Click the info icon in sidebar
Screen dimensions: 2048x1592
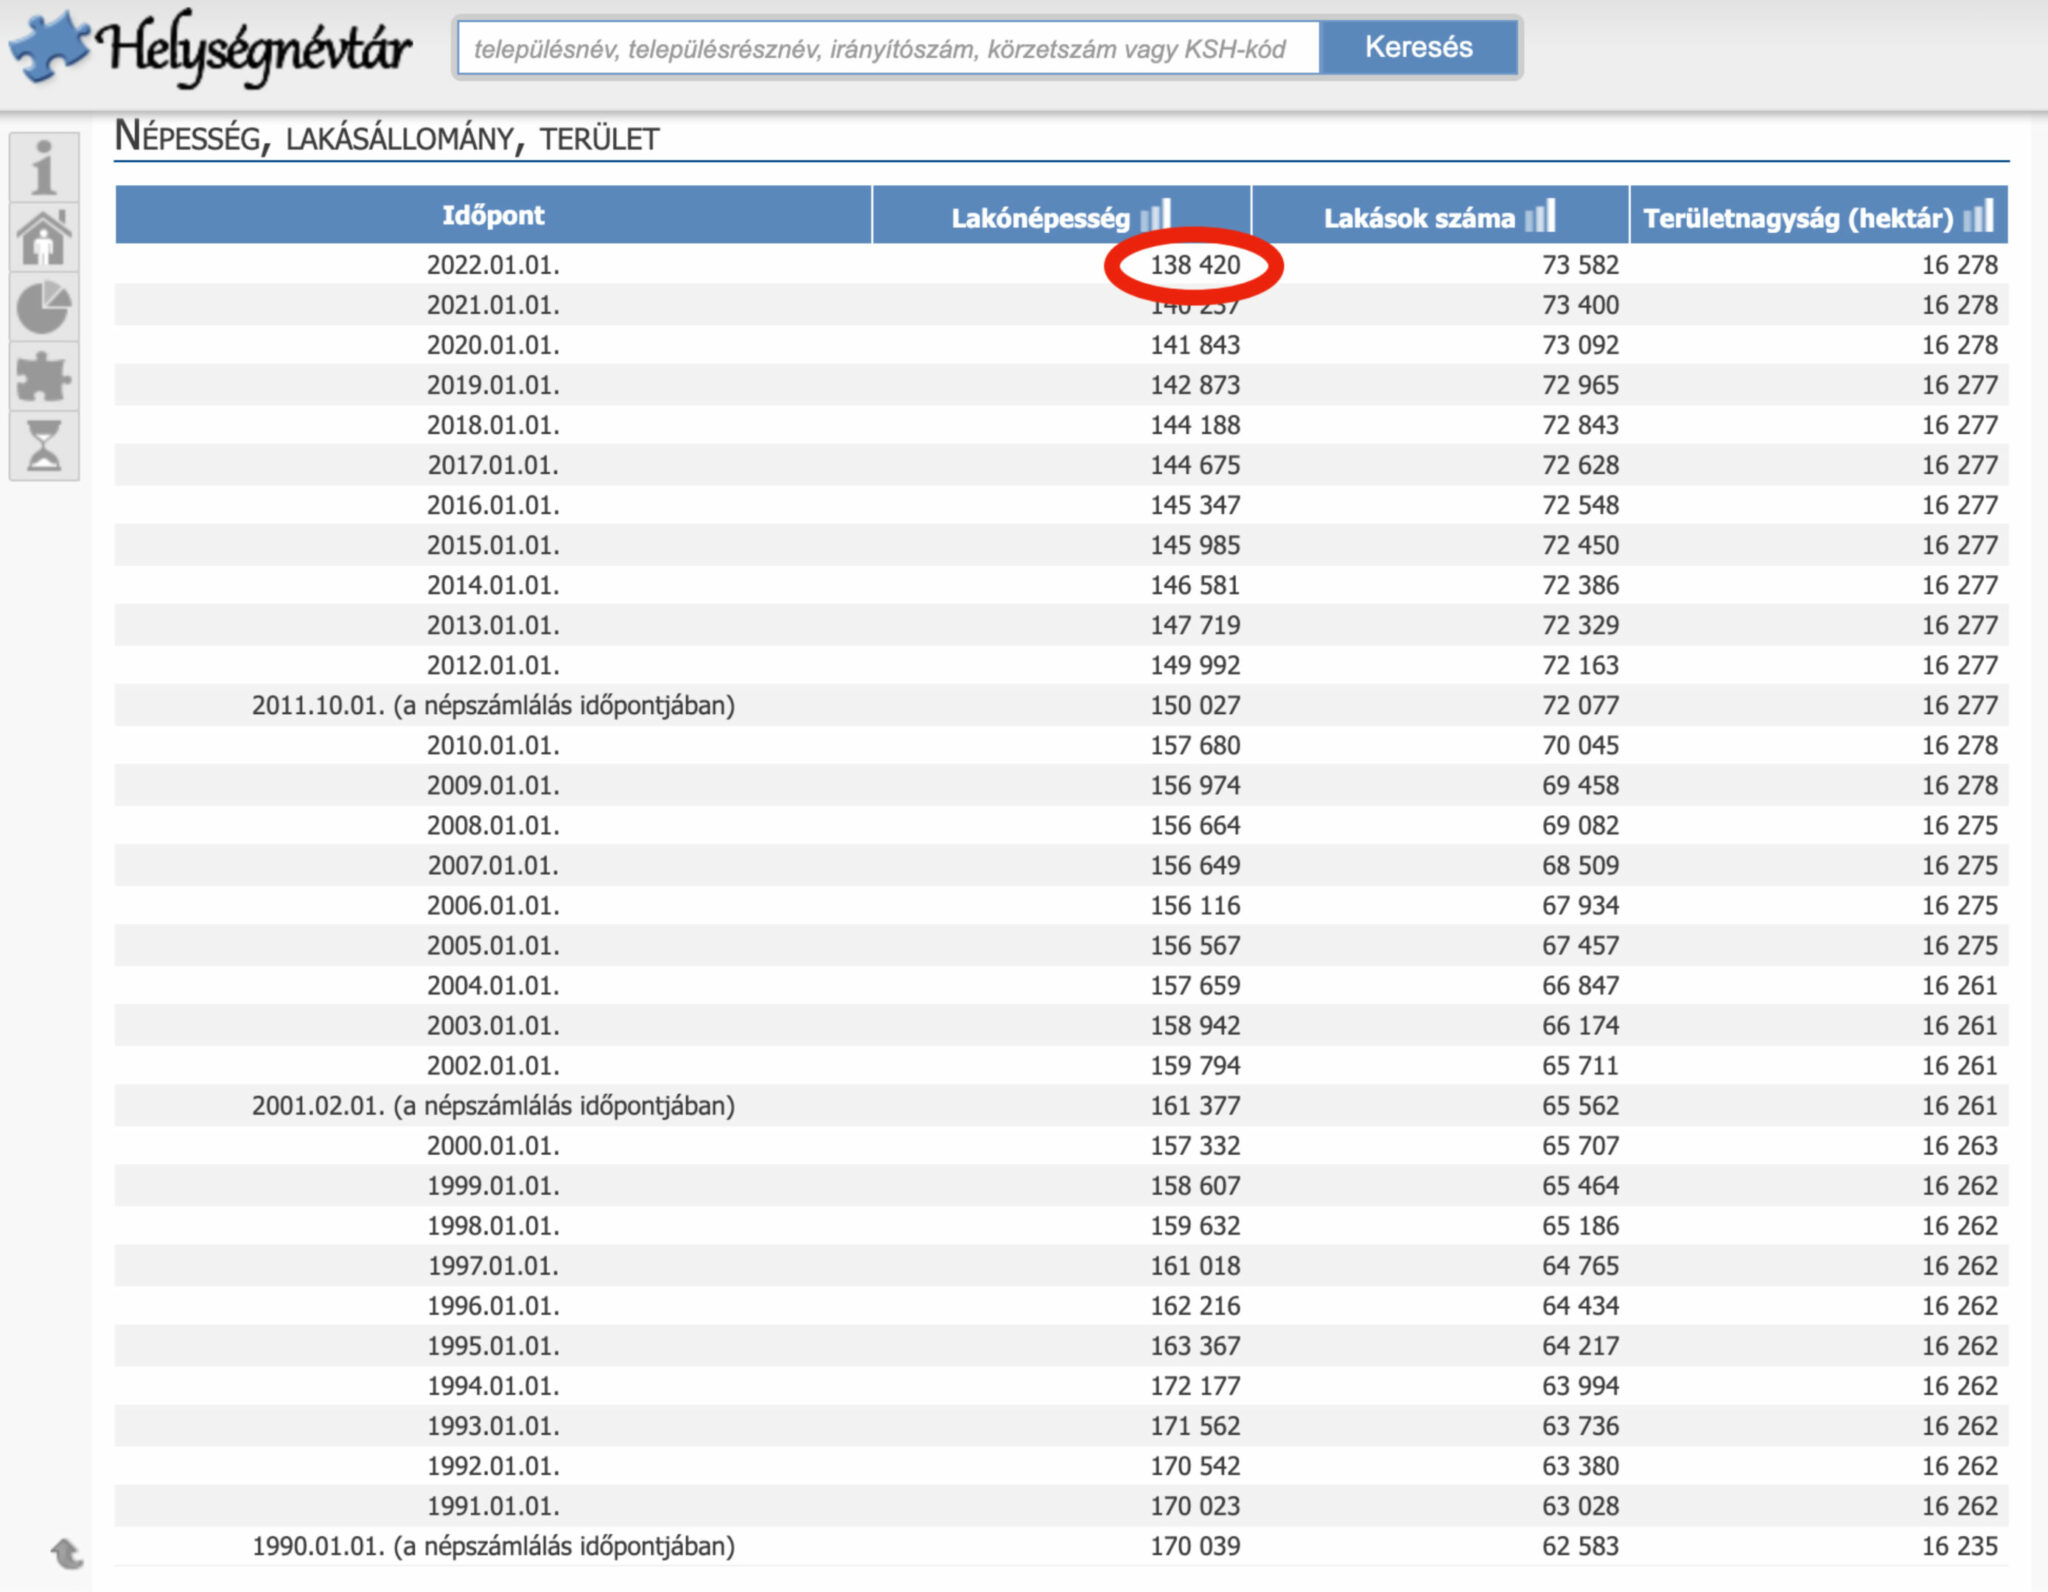[43, 167]
